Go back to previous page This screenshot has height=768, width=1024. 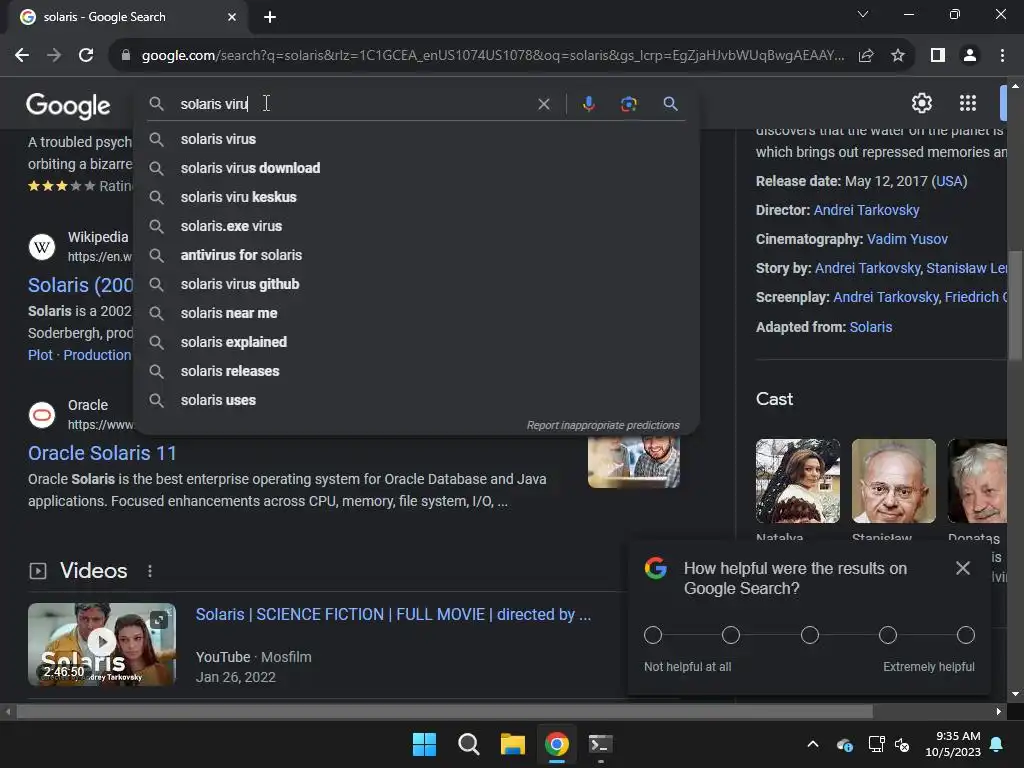point(22,56)
